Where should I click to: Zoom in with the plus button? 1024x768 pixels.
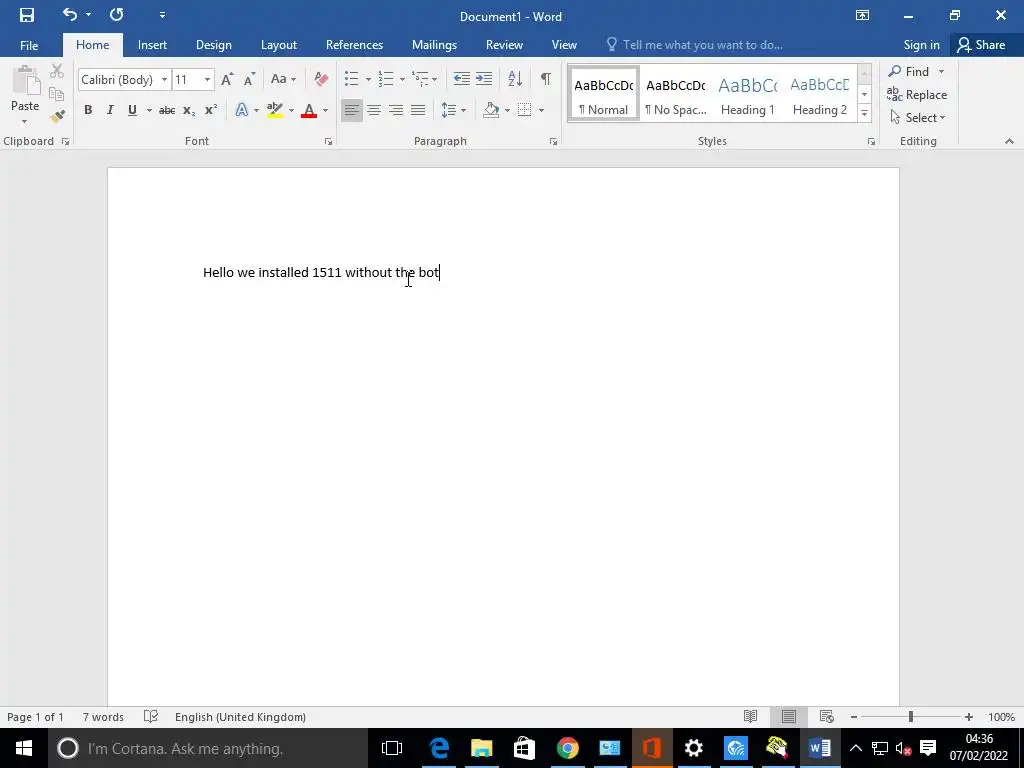(x=969, y=717)
